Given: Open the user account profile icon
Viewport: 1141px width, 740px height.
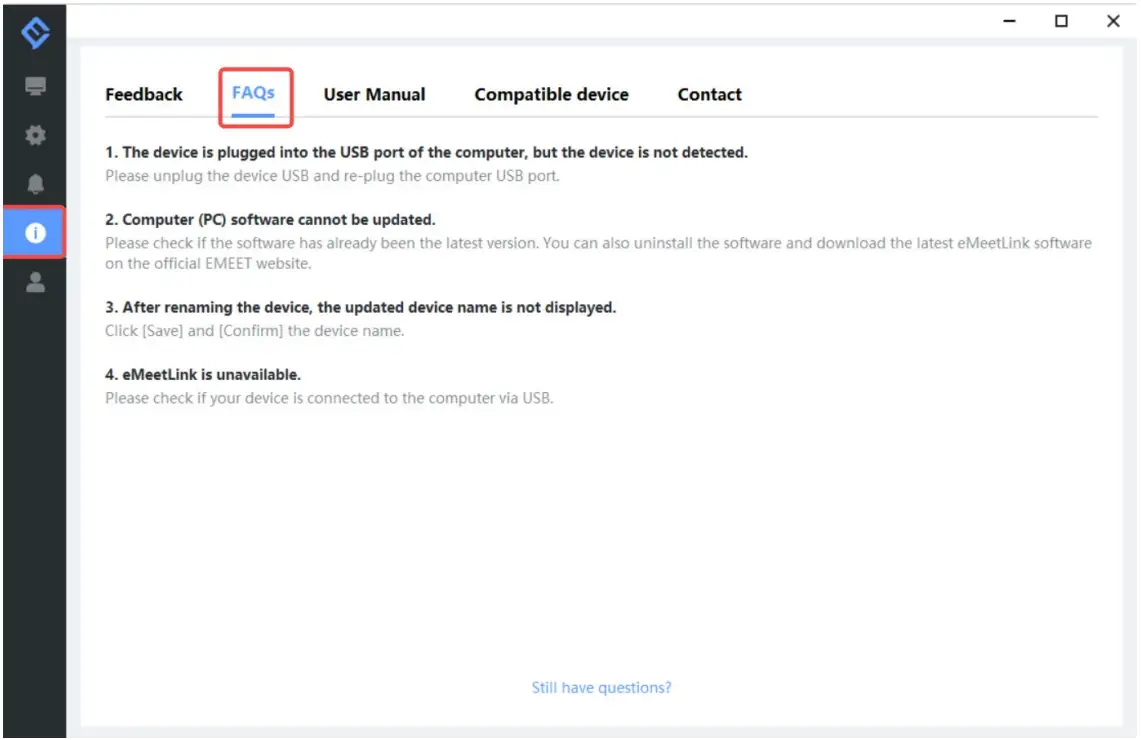Looking at the screenshot, I should [36, 283].
